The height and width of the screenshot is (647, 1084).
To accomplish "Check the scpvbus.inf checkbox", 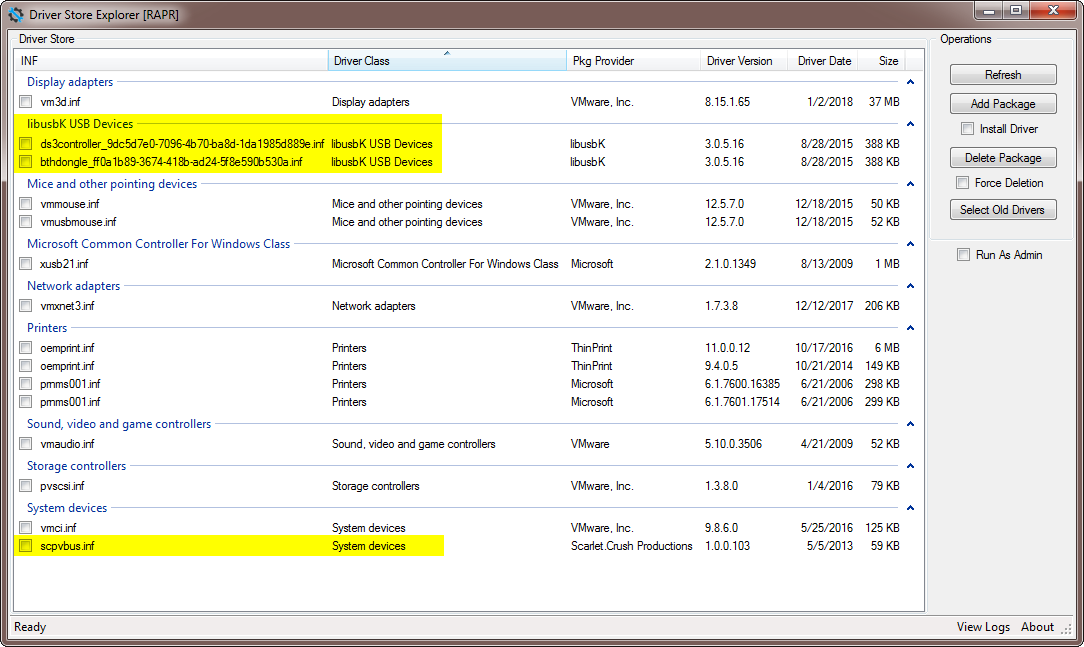I will coord(26,546).
